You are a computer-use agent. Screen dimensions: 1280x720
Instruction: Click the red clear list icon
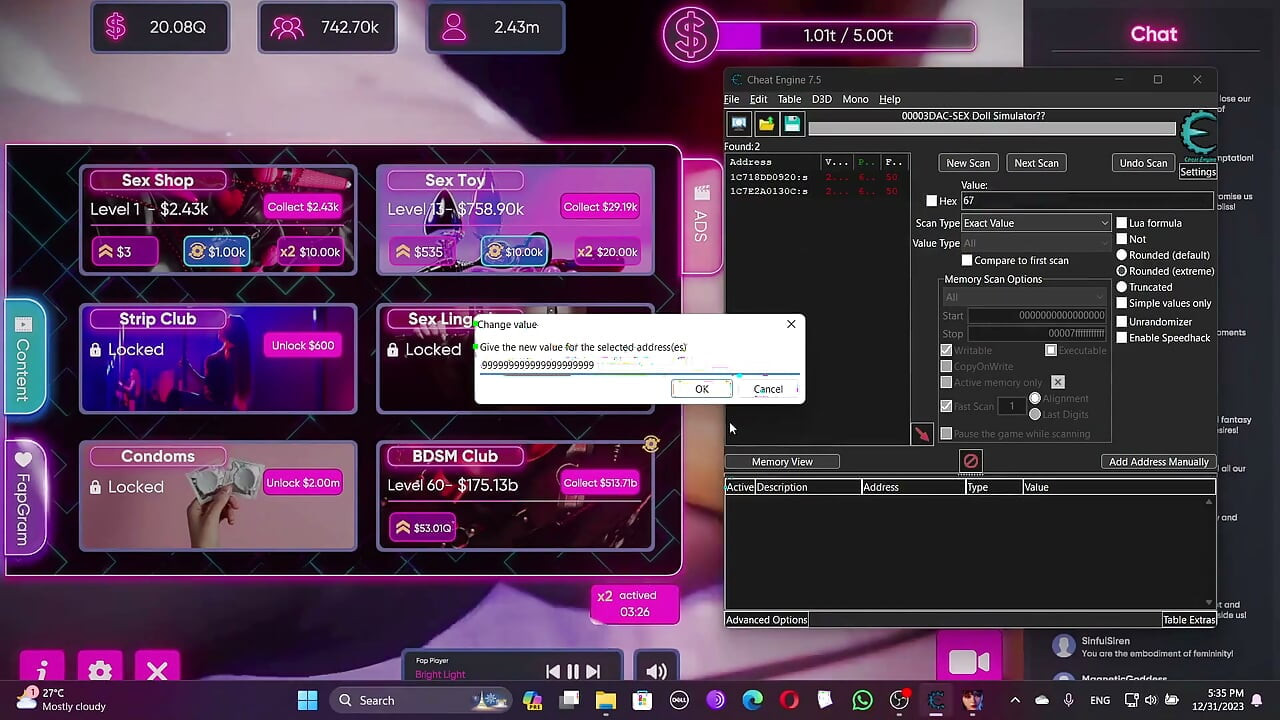(970, 461)
